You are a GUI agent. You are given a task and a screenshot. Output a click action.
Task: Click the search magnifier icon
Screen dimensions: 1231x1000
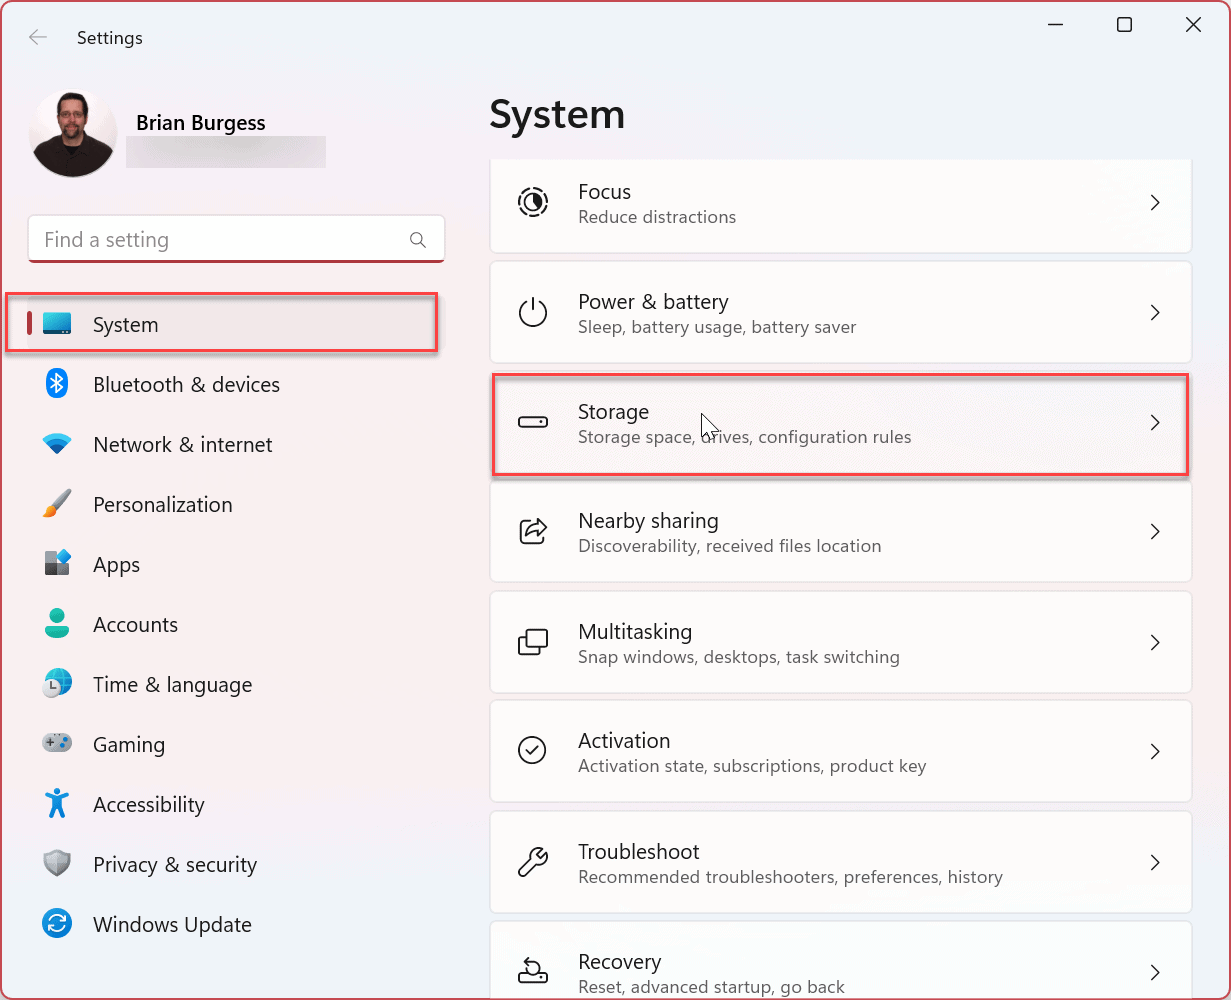coord(418,240)
